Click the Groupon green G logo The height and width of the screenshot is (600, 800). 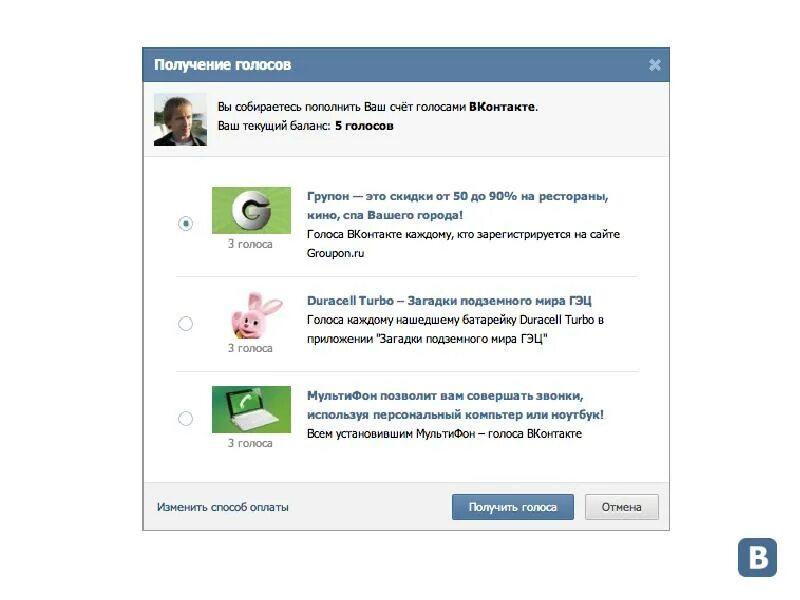[251, 210]
